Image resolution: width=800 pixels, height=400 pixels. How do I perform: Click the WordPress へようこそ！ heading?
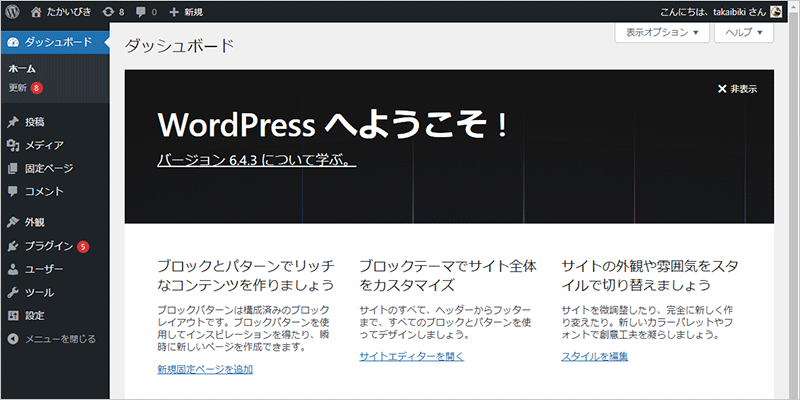point(333,125)
